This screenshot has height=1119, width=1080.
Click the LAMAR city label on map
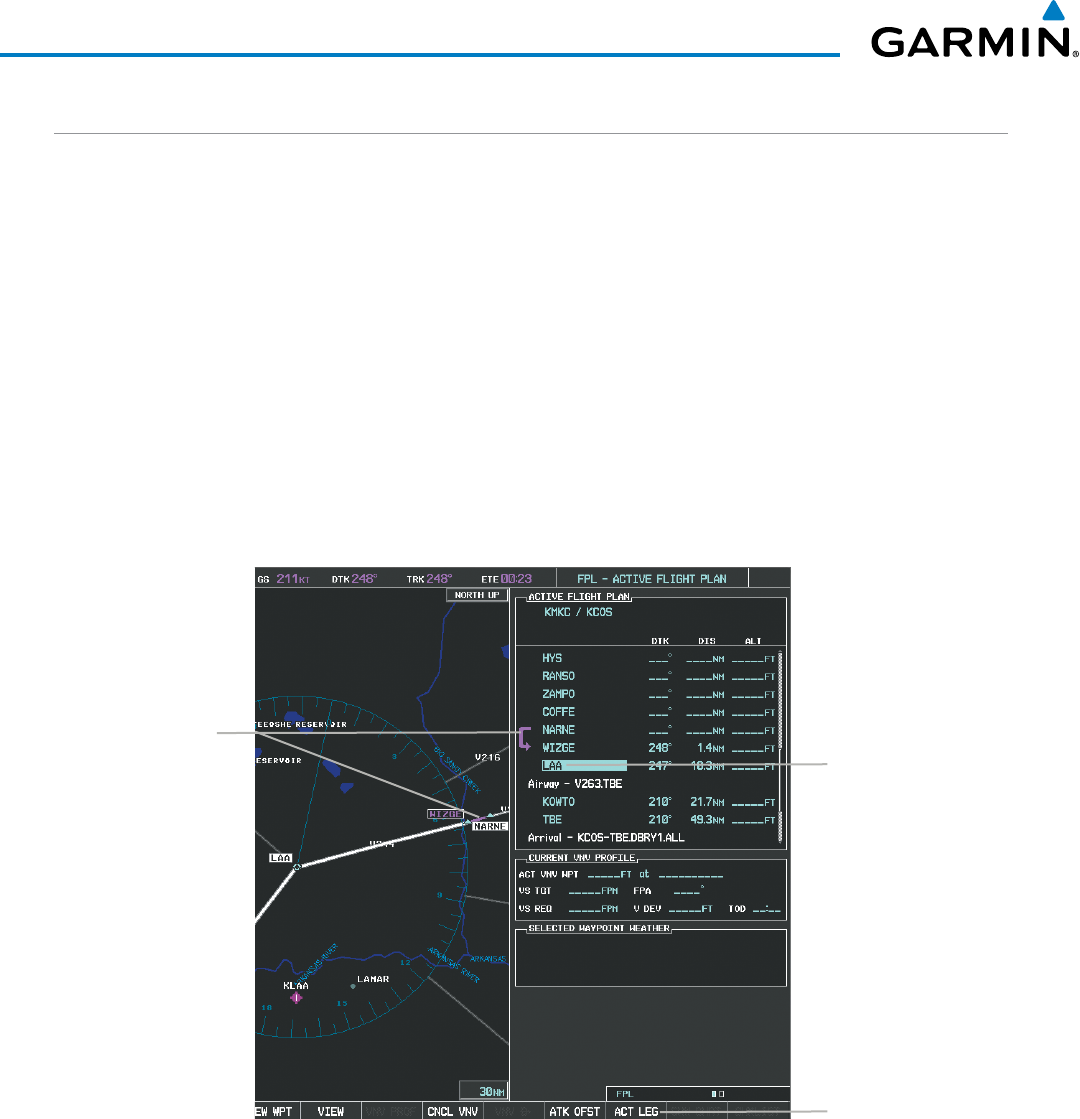(373, 979)
